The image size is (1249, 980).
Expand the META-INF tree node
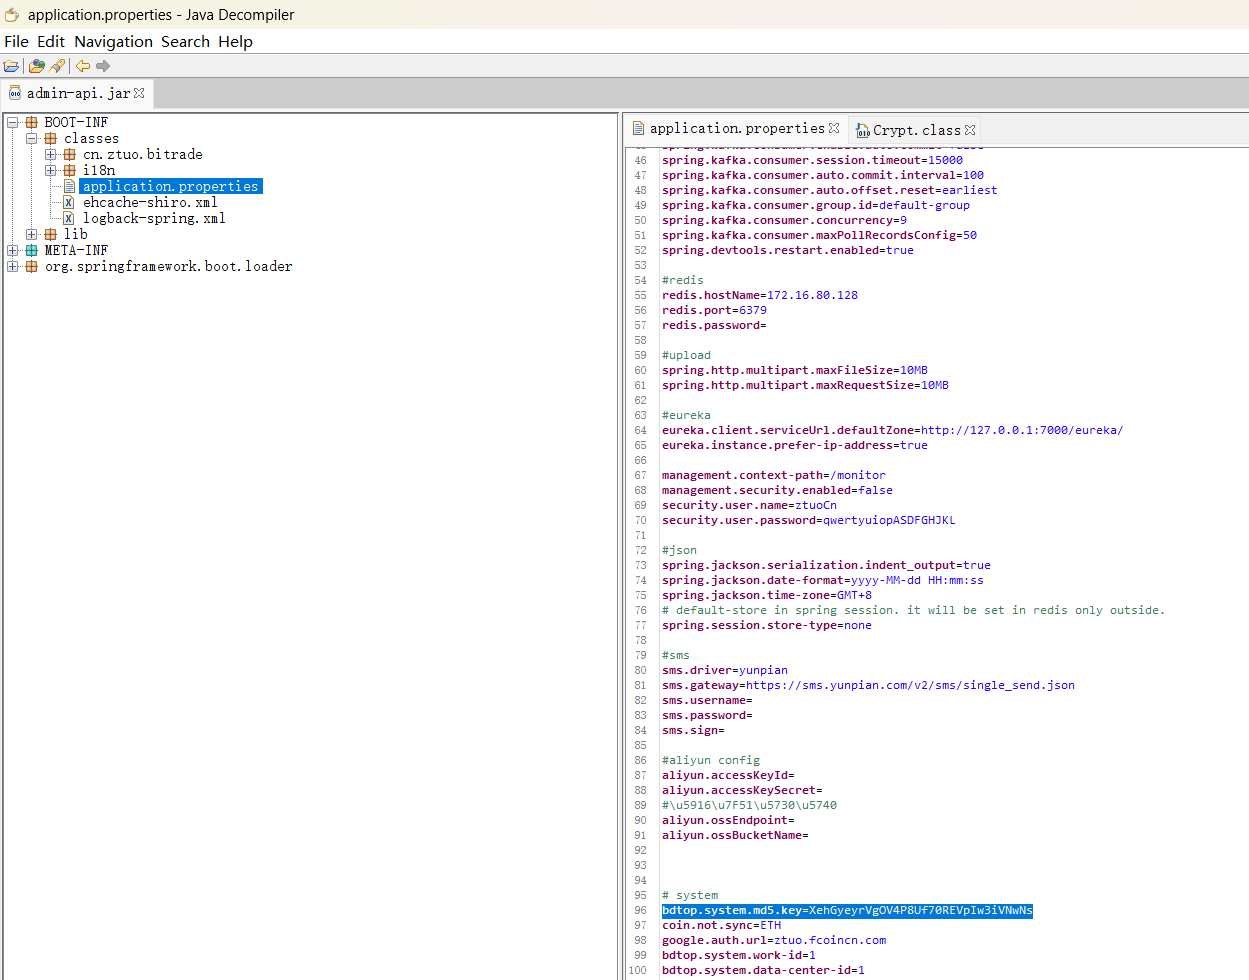point(13,251)
